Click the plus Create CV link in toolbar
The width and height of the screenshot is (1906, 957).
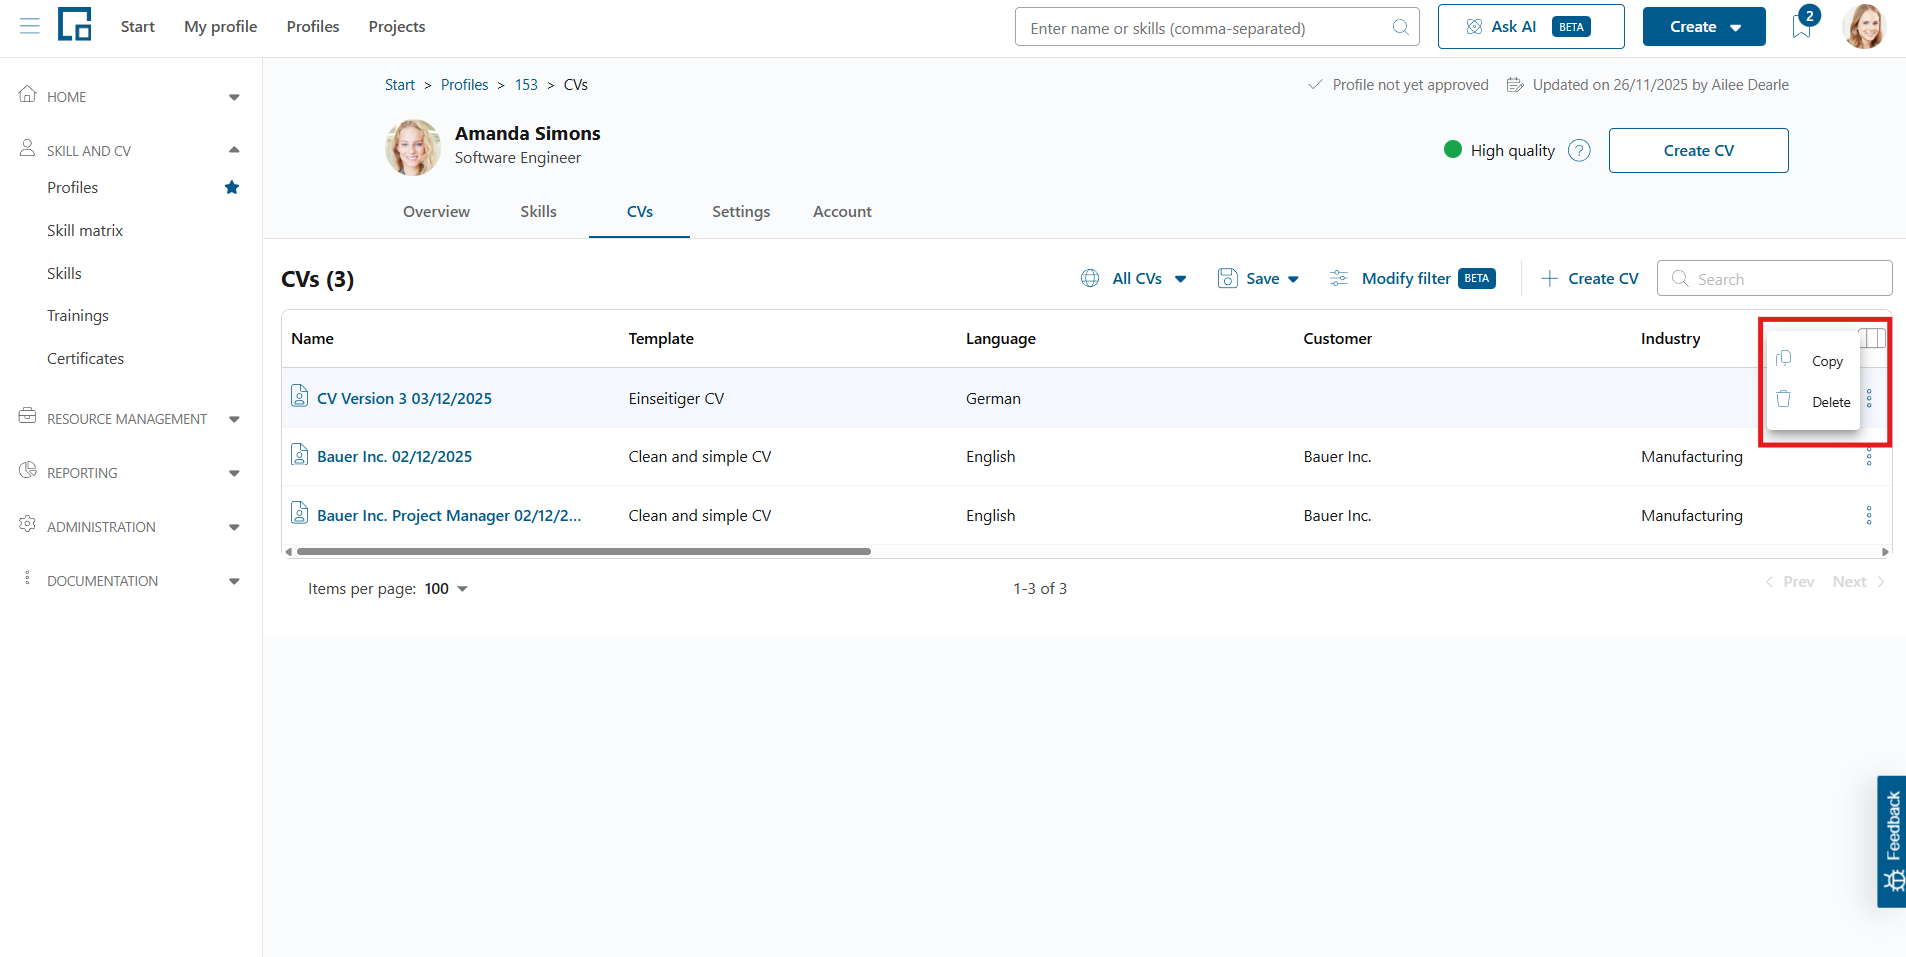(x=1590, y=279)
